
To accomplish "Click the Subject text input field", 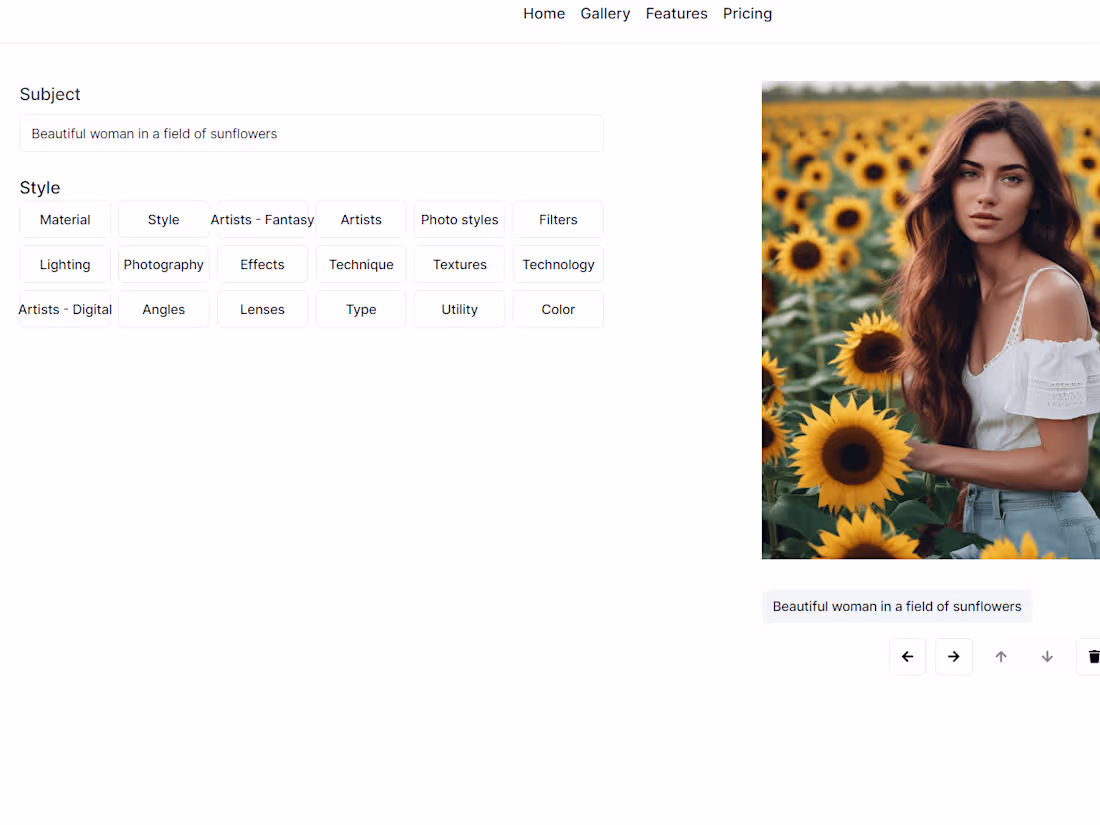I will 311,133.
